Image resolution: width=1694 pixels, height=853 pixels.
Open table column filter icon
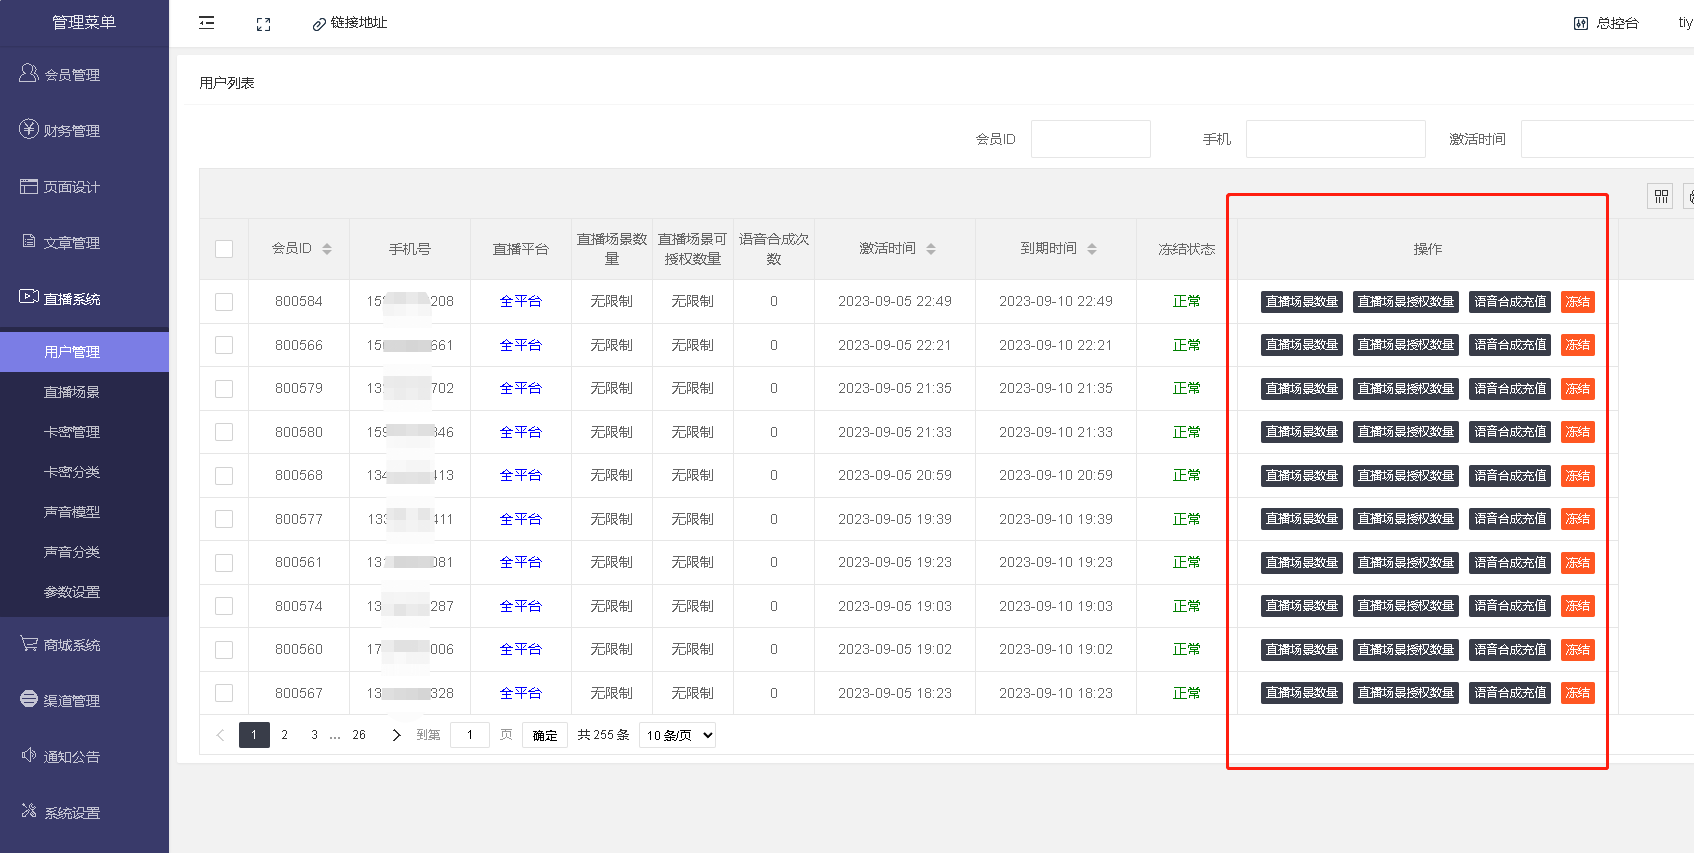point(1661,196)
